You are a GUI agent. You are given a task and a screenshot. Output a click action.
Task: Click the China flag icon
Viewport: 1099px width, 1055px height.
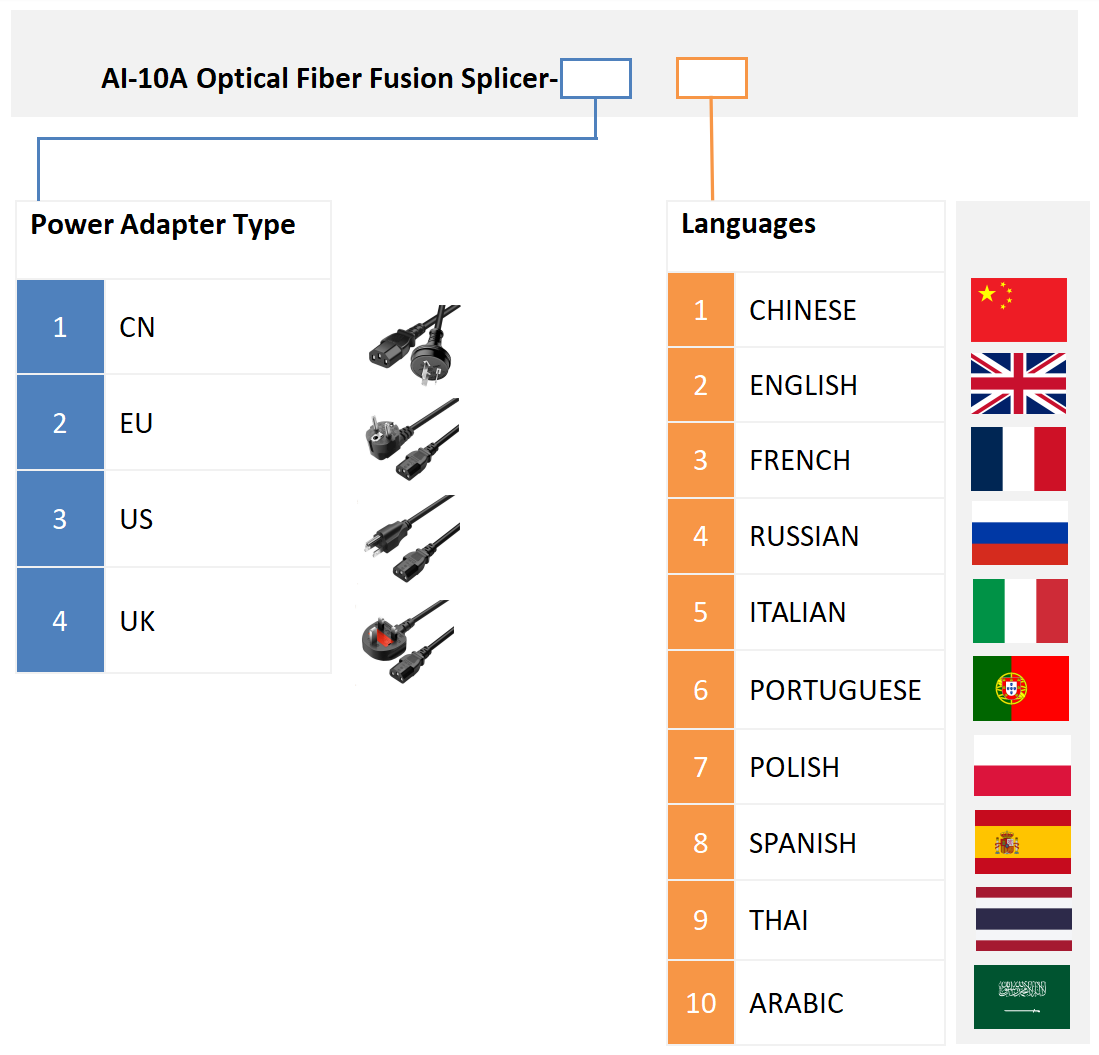(x=1018, y=310)
